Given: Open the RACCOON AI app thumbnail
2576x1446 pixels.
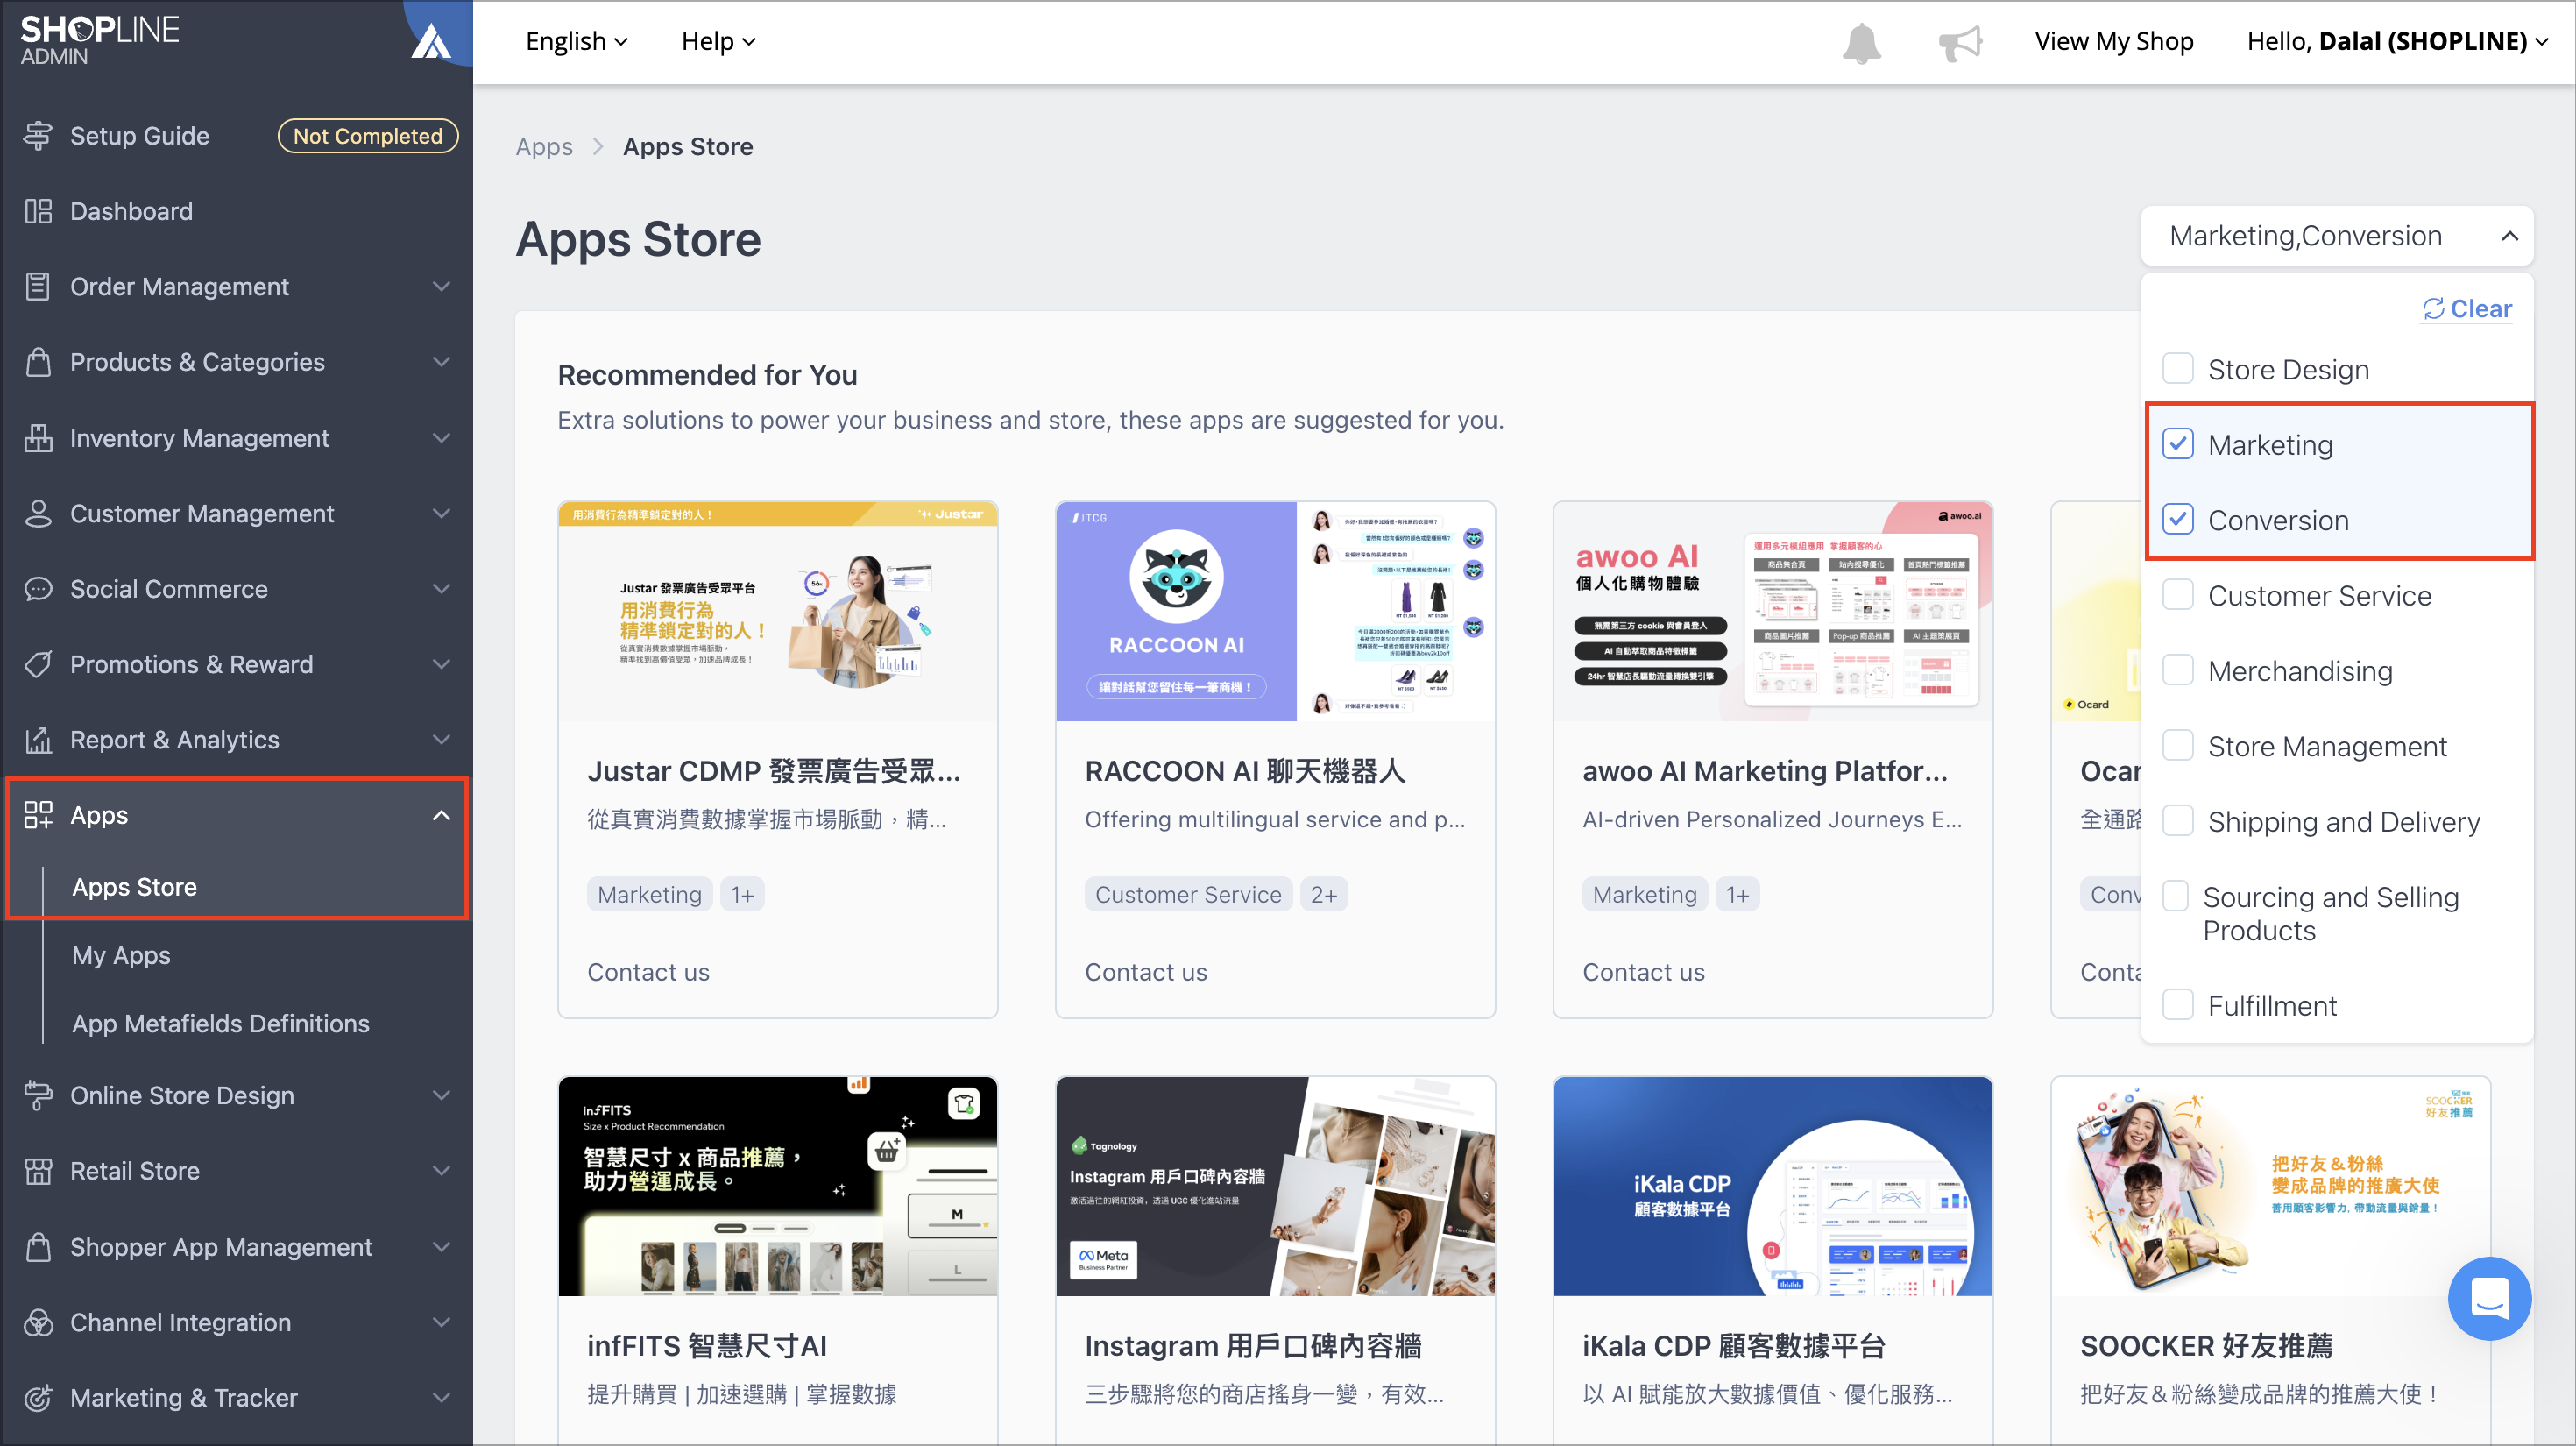Looking at the screenshot, I should [1275, 611].
